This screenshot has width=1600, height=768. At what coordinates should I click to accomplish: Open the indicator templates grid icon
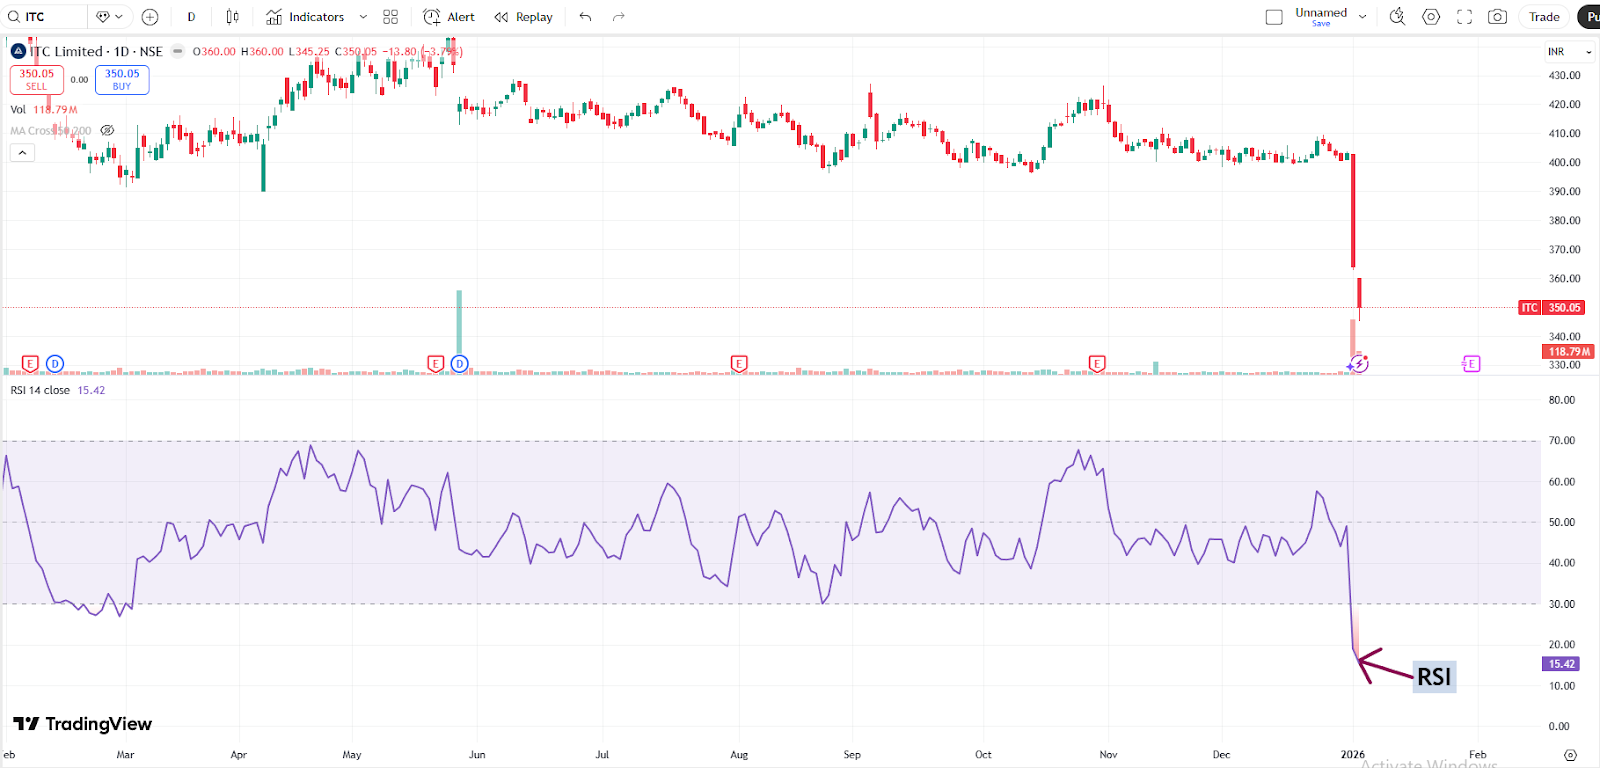[x=390, y=17]
